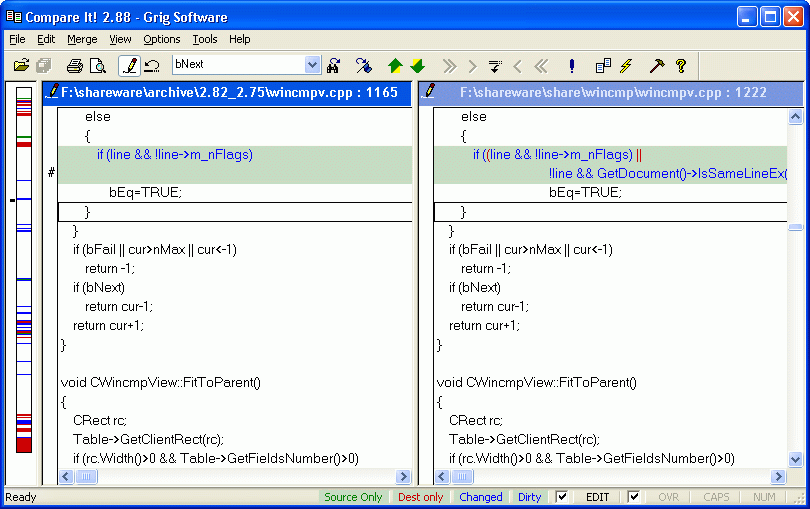This screenshot has height=509, width=810.
Task: Toggle the edit mode pencil button
Action: (129, 66)
